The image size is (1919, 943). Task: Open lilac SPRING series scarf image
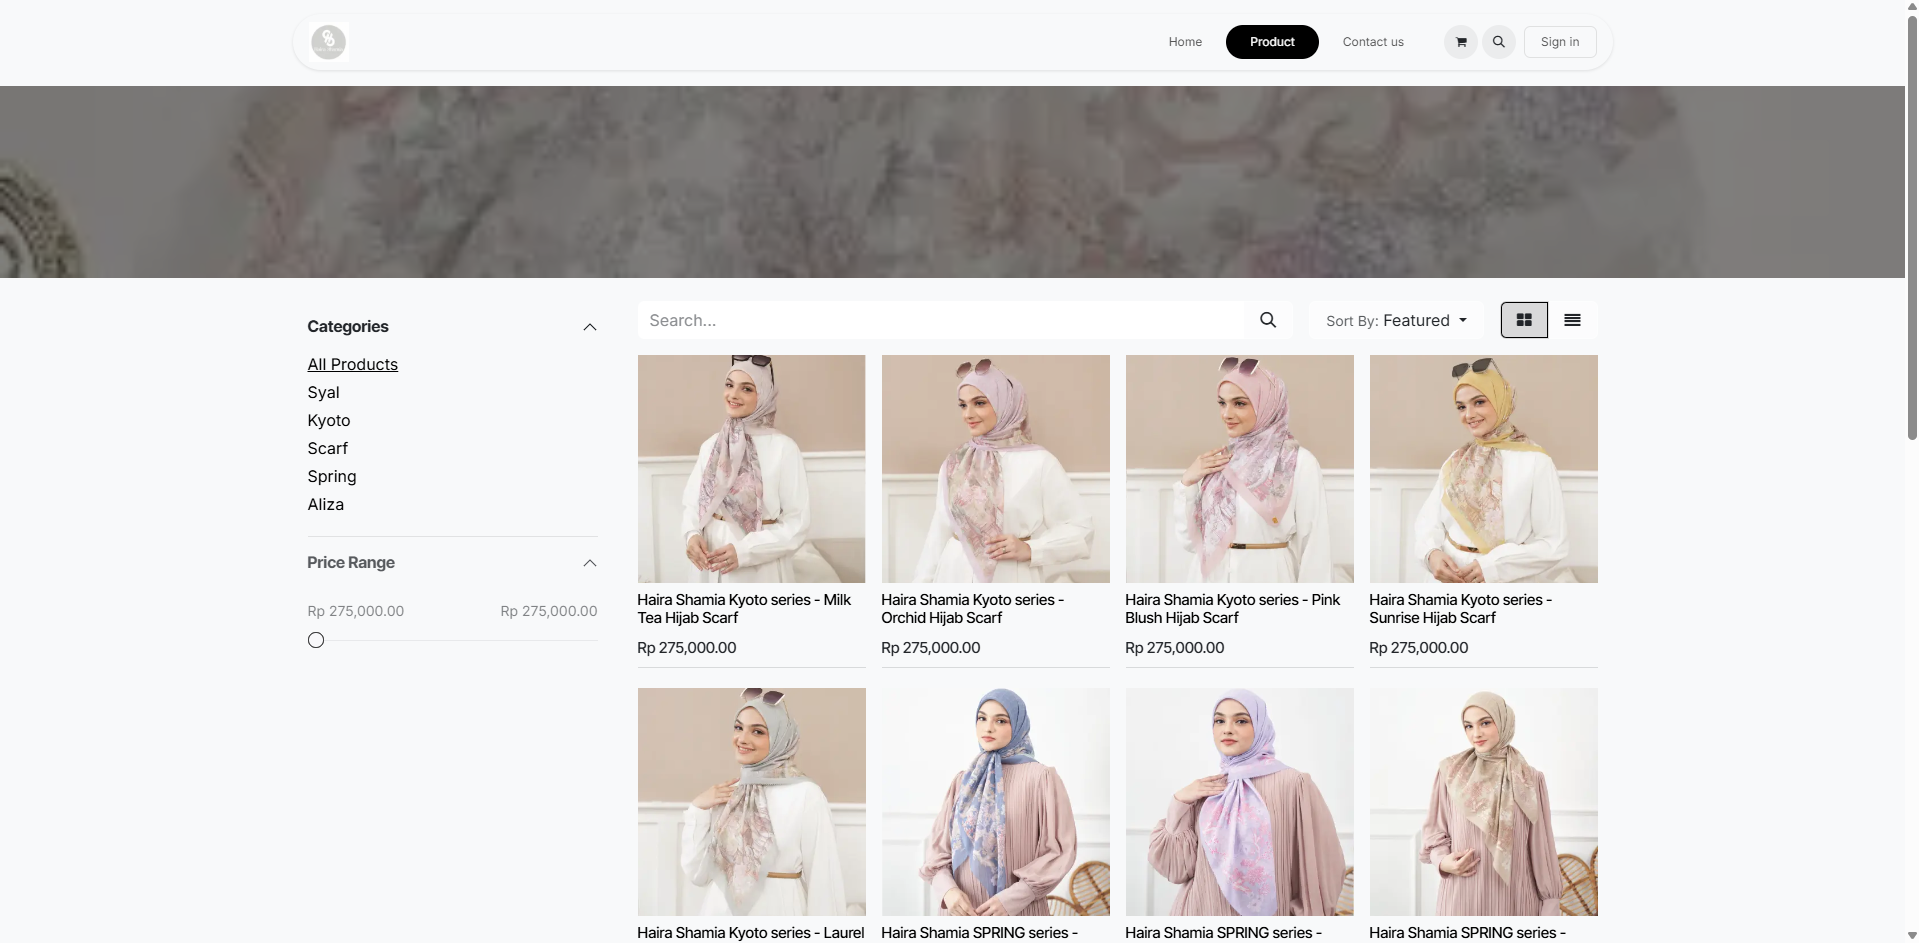pos(1240,802)
